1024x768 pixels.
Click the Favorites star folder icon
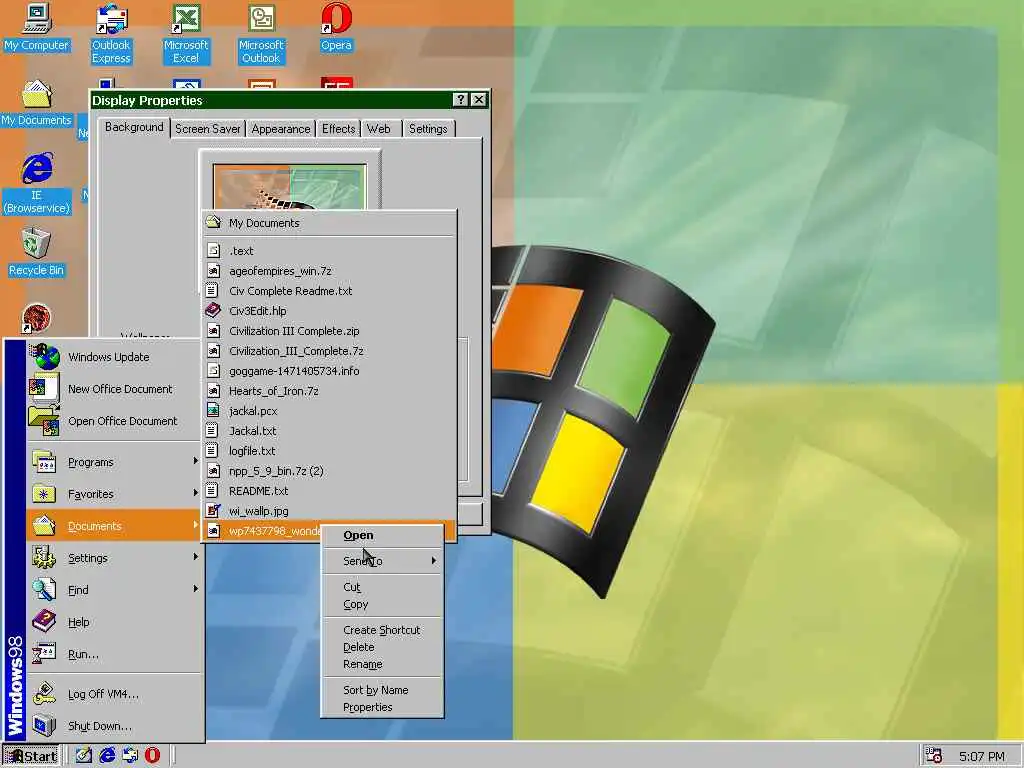coord(44,494)
